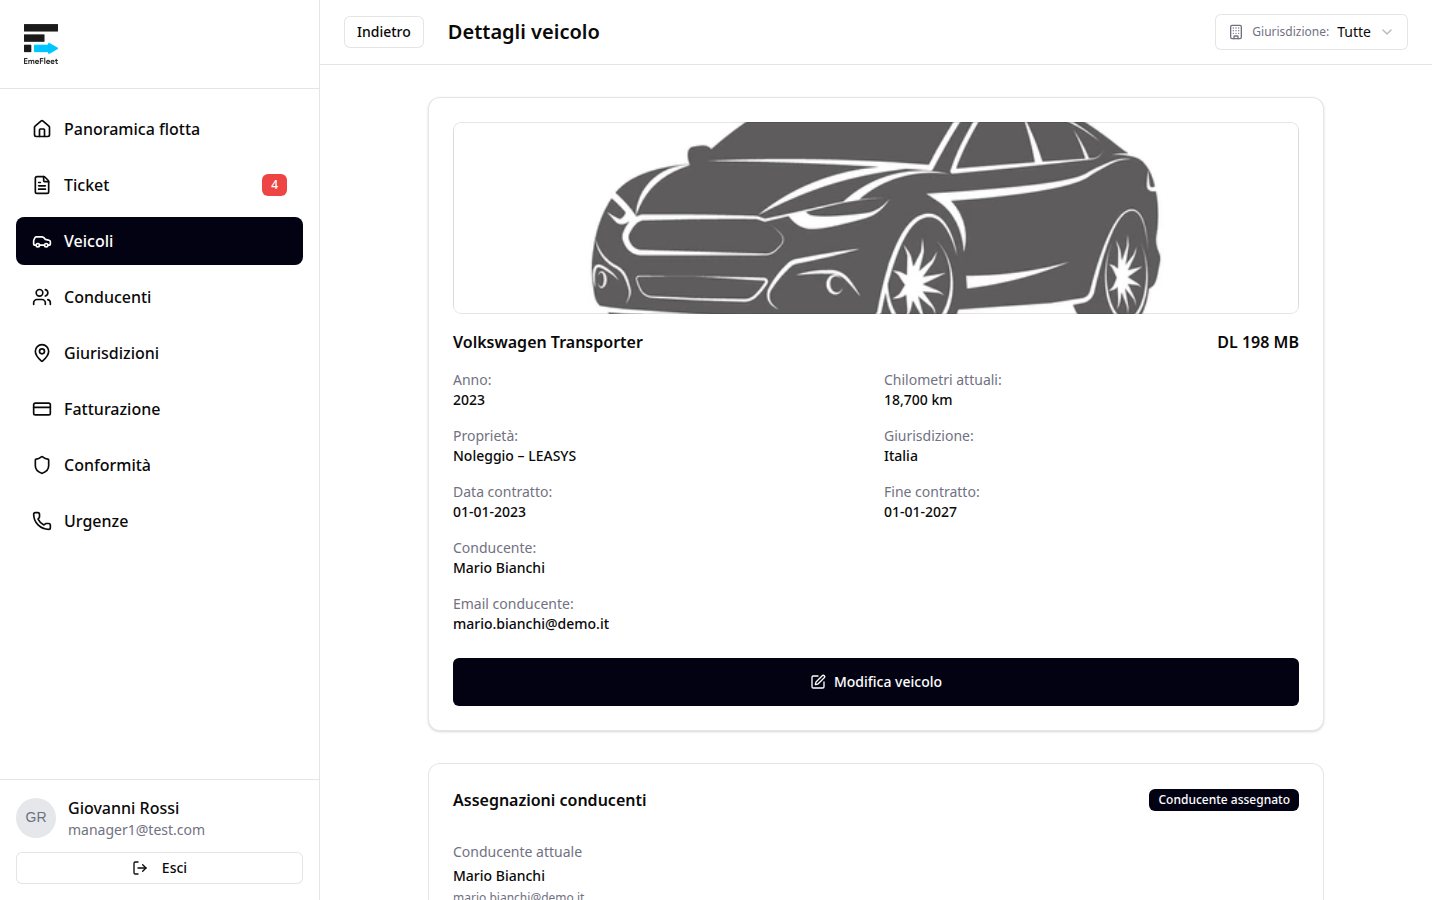Click the Assegnazioni conducenti heading
Image resolution: width=1440 pixels, height=900 pixels.
point(550,800)
